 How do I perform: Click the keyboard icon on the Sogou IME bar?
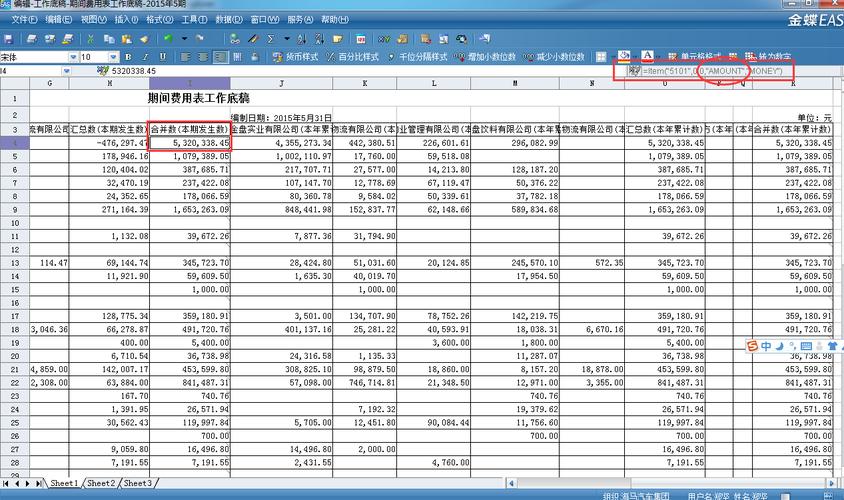pos(806,346)
